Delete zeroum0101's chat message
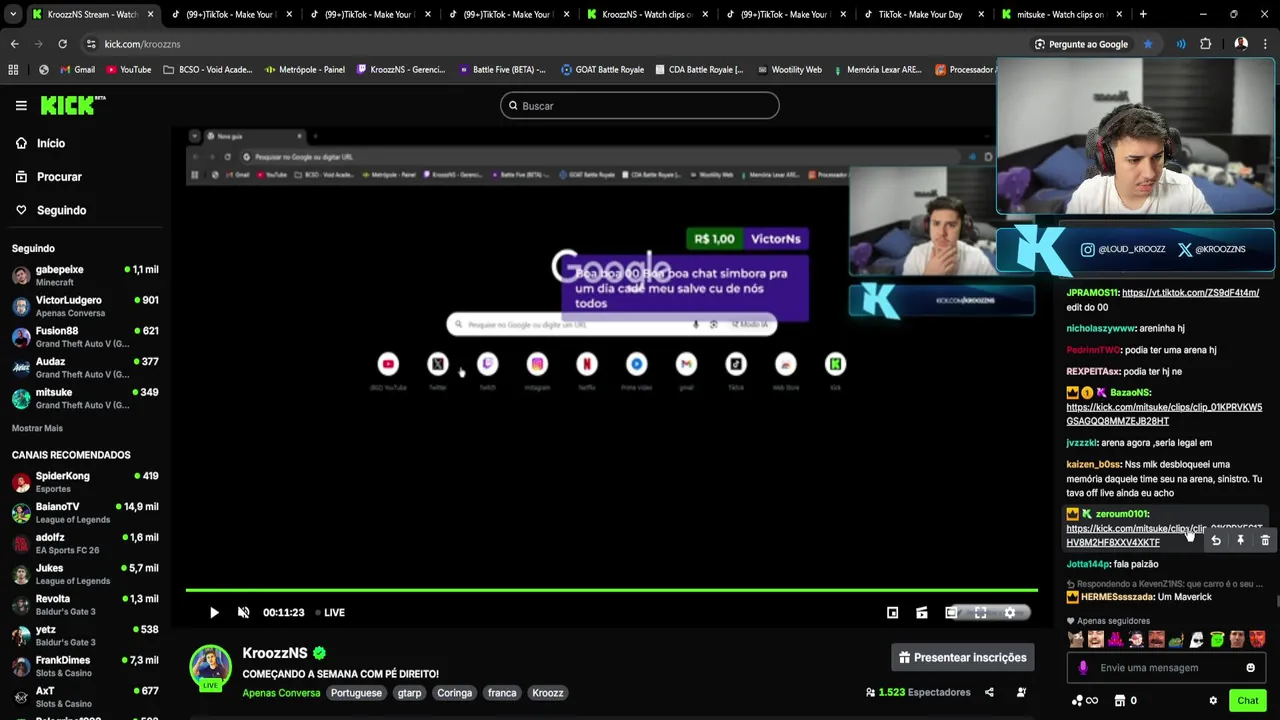Viewport: 1280px width, 720px height. (1265, 541)
